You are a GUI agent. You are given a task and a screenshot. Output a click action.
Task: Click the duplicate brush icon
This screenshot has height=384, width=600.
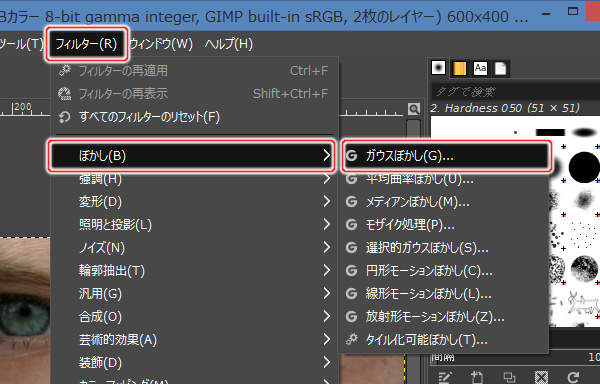(x=509, y=377)
